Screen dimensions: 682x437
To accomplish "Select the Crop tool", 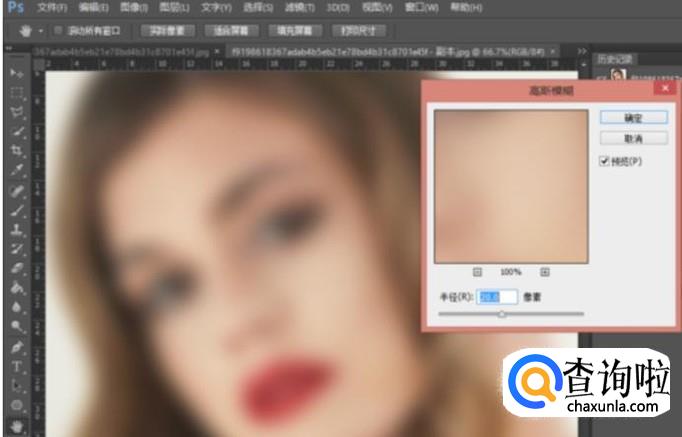I will point(17,150).
